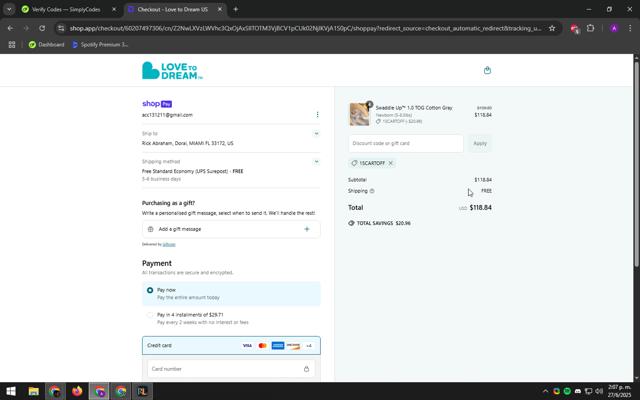Click the card number lock icon
This screenshot has height=400, width=640.
(306, 369)
